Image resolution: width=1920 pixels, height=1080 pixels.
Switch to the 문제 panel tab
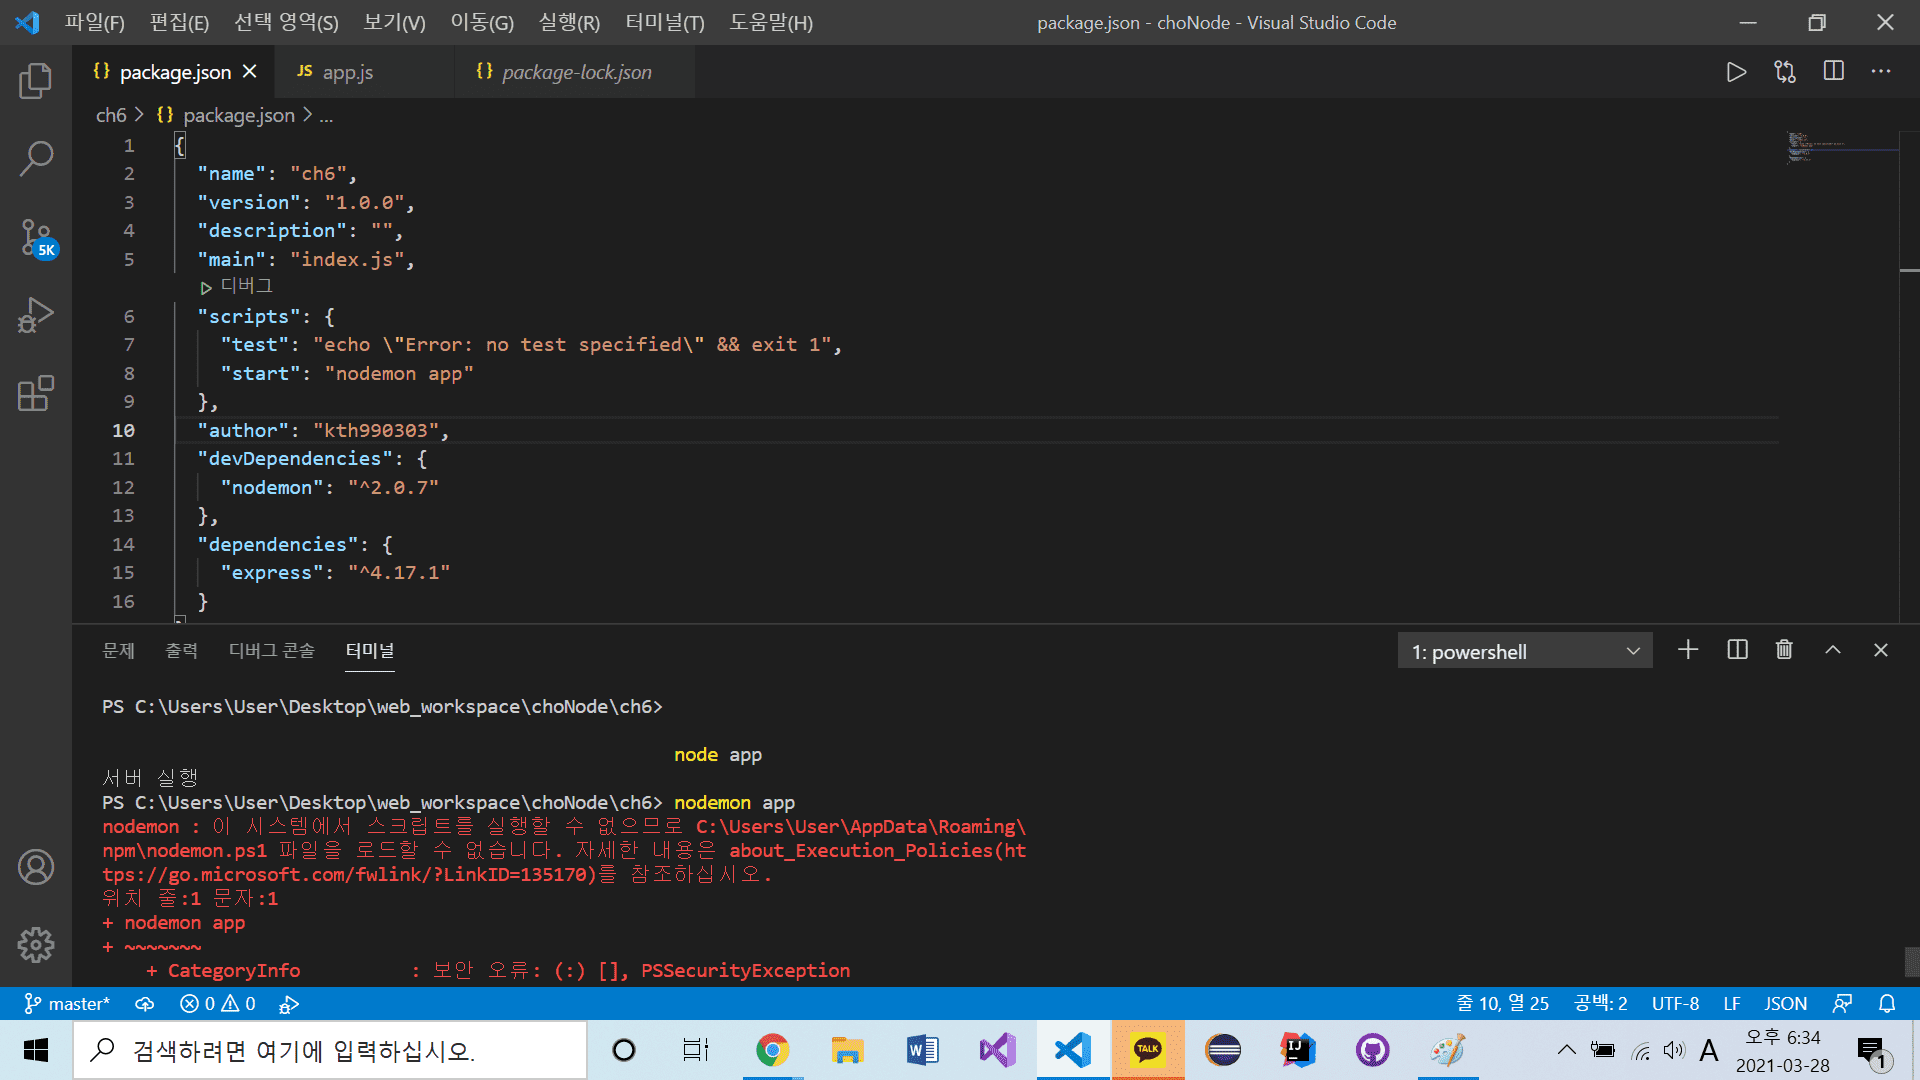tap(118, 651)
